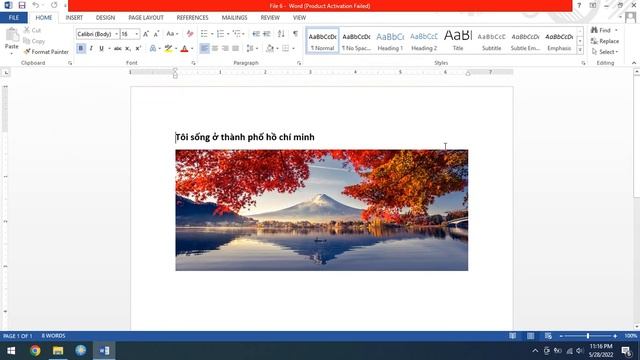This screenshot has height=360, width=640.
Task: Switch to the PAGE LAYOUT tab
Action: coord(146,18)
